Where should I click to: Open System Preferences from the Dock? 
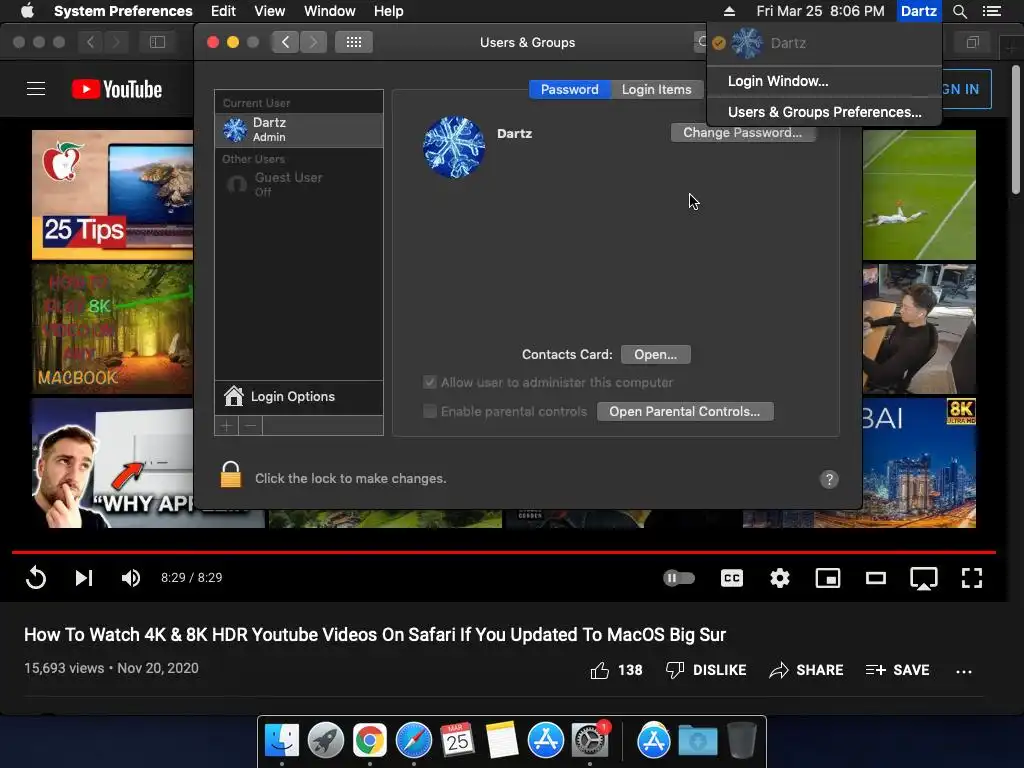click(590, 741)
